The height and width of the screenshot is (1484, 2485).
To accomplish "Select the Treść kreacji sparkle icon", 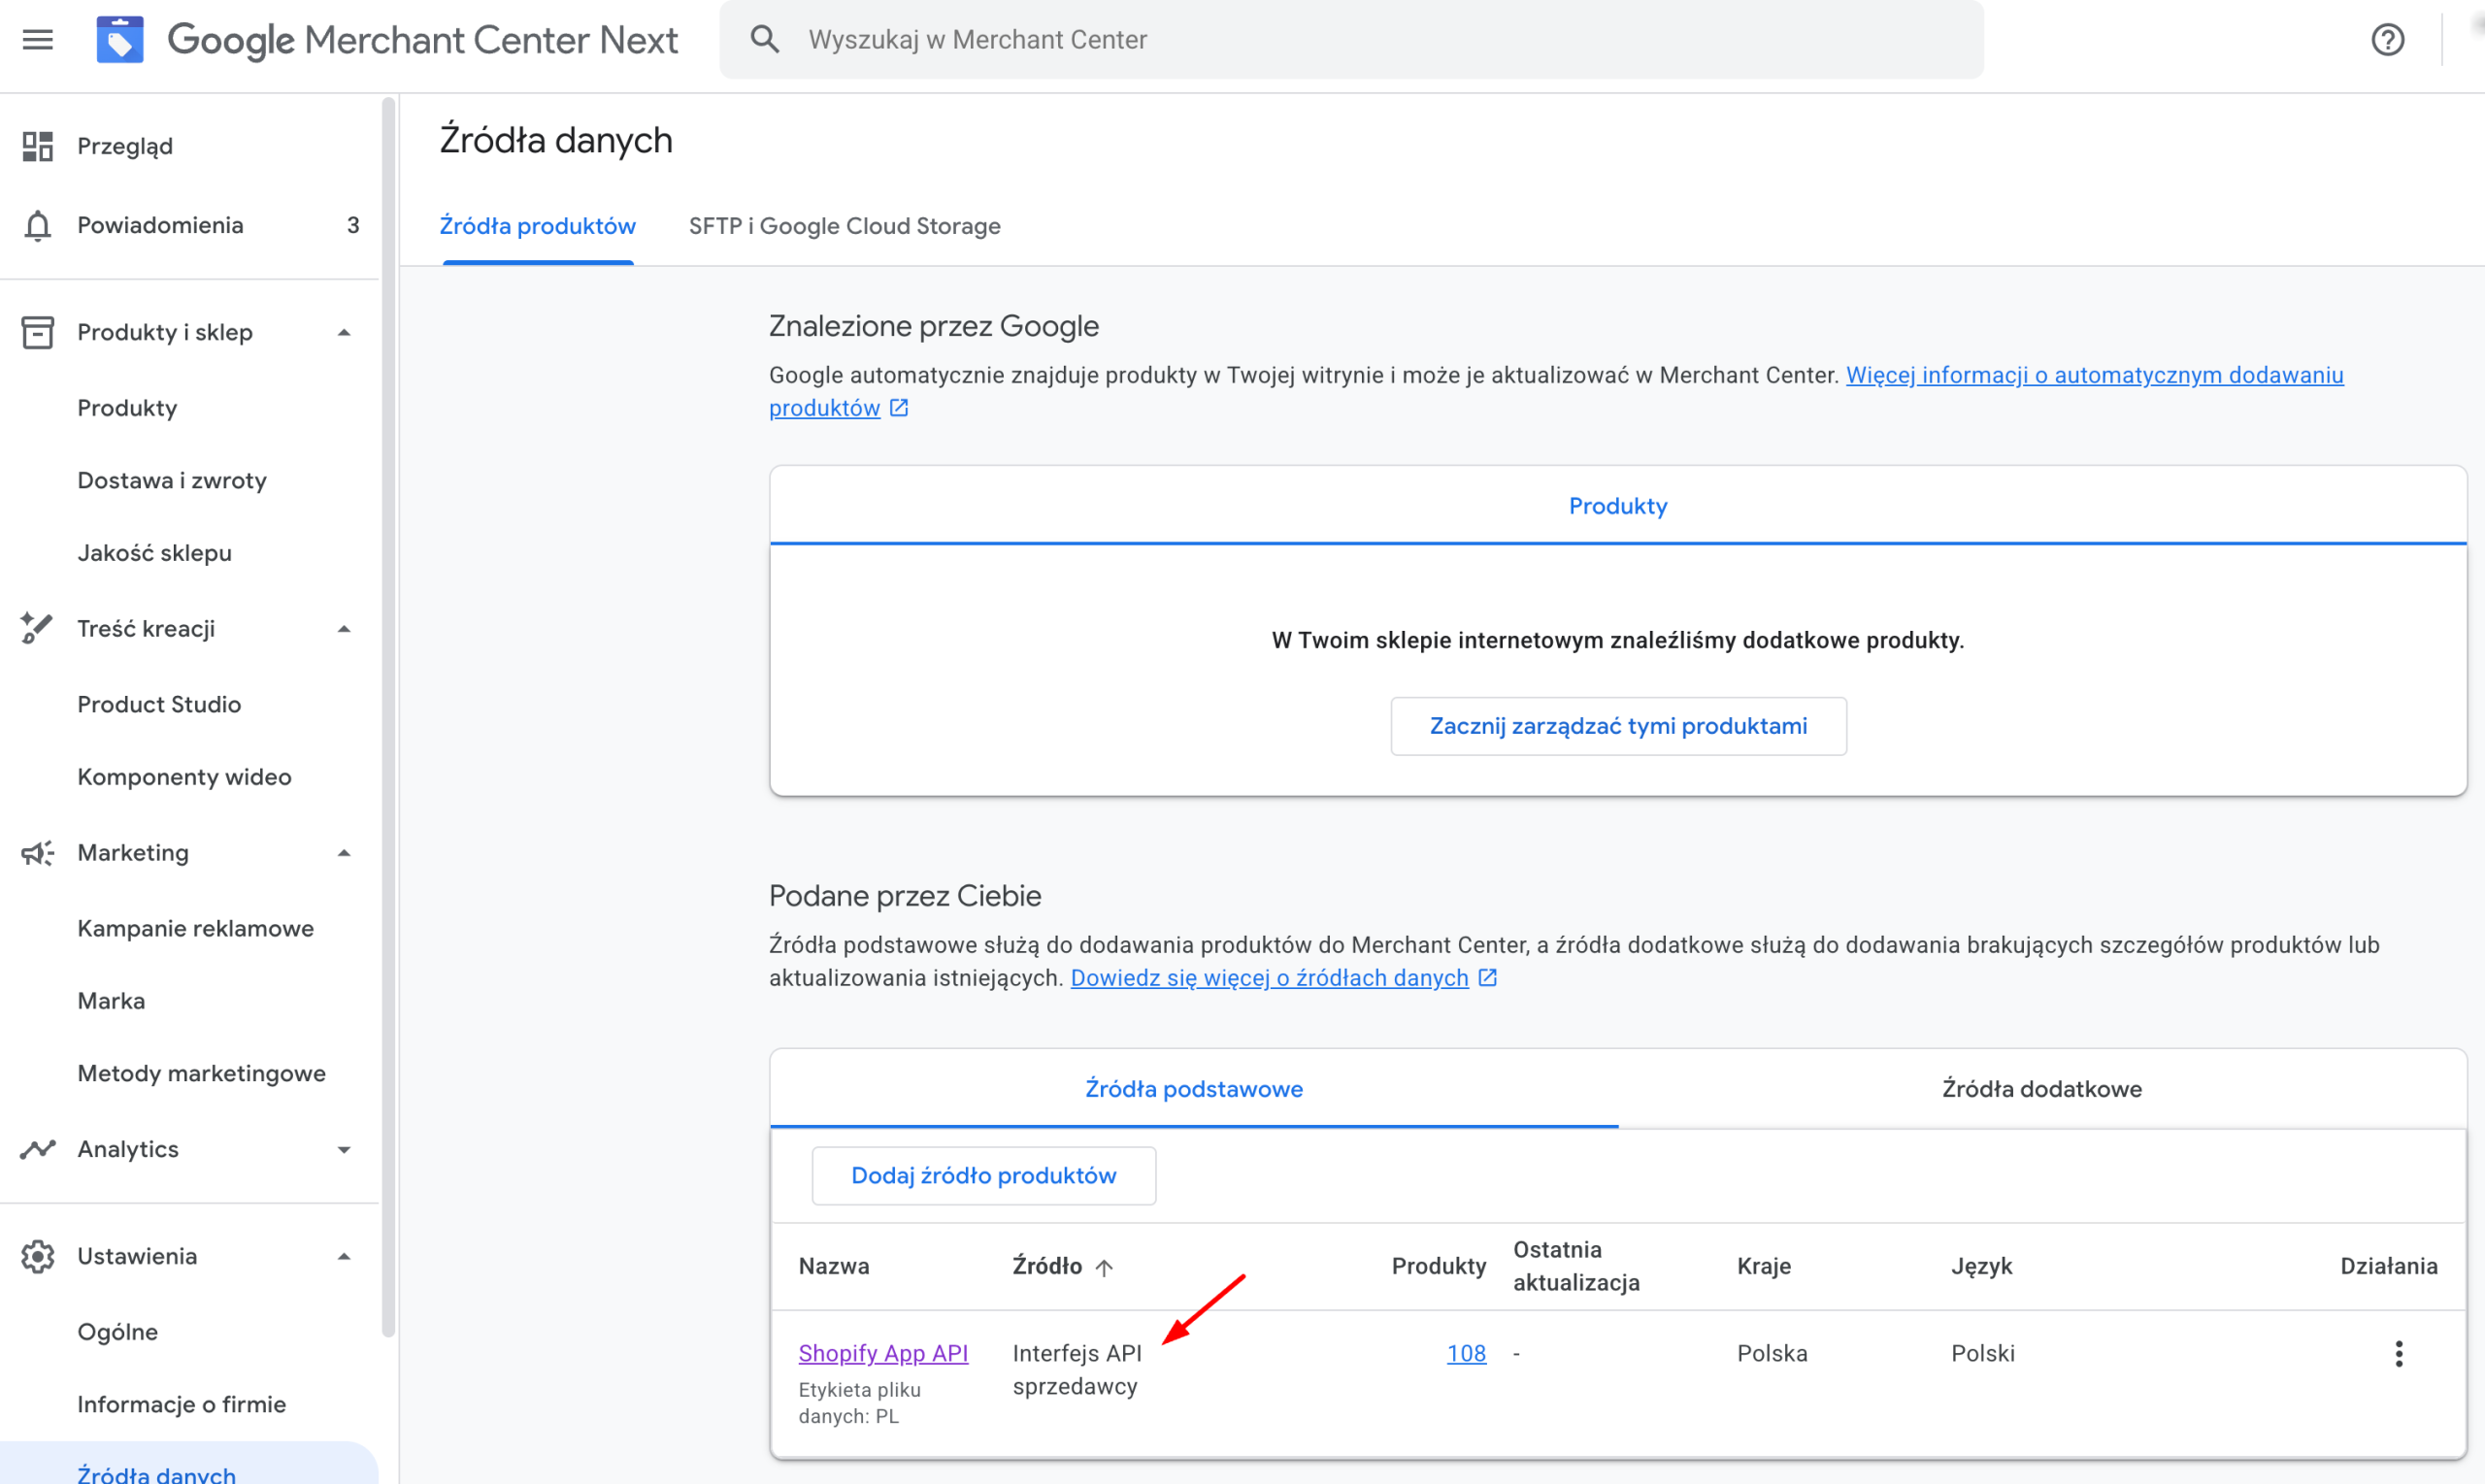I will point(38,627).
